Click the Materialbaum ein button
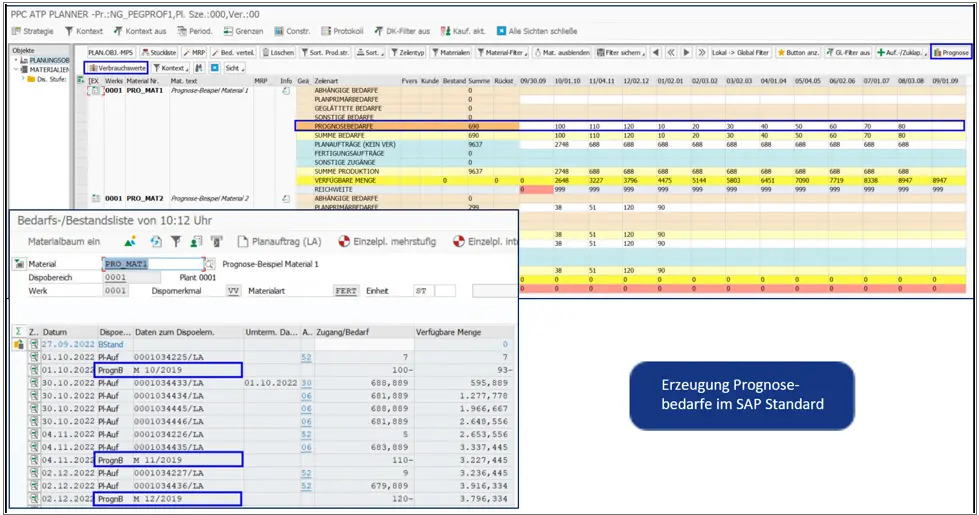979x515 pixels. click(64, 242)
